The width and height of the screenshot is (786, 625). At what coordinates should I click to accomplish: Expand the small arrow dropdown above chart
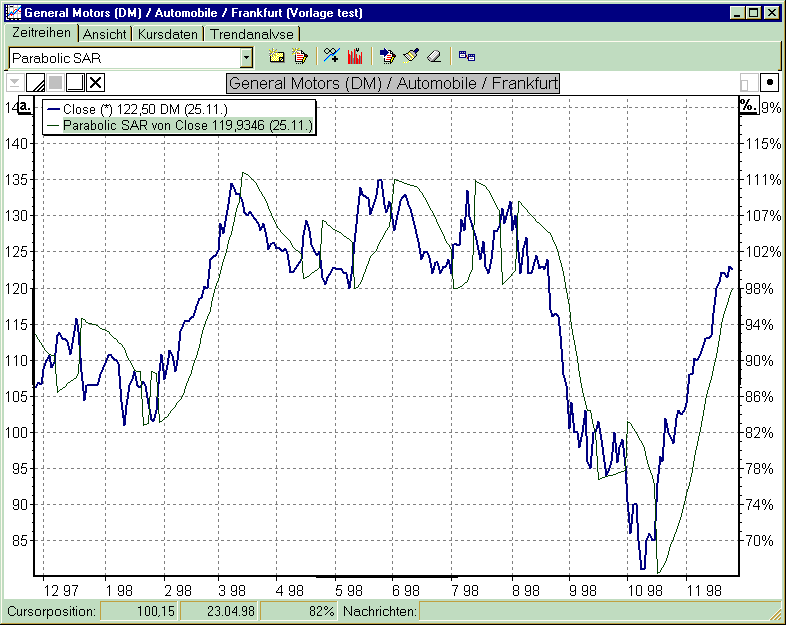14,83
